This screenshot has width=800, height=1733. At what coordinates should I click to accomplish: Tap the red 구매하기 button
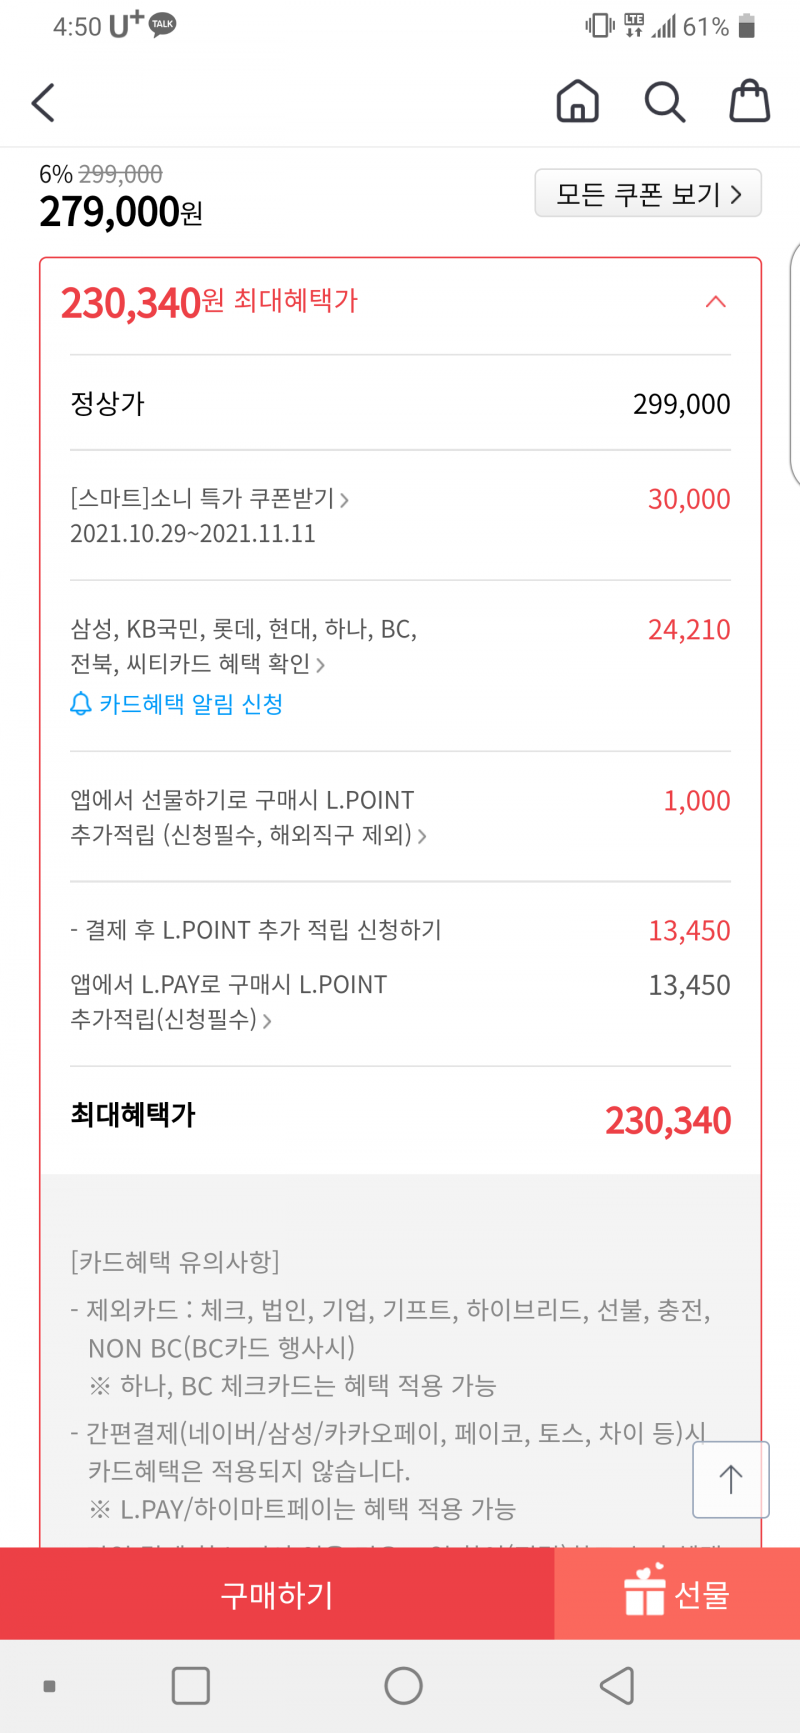pyautogui.click(x=277, y=1593)
